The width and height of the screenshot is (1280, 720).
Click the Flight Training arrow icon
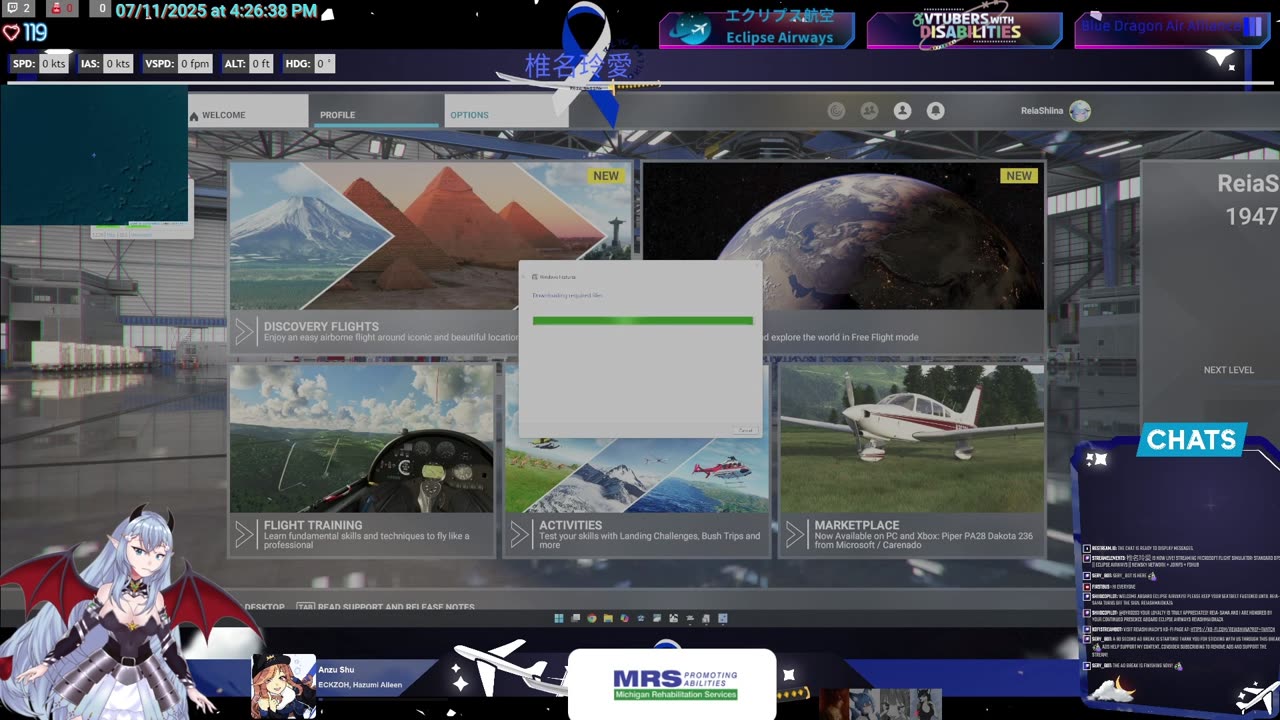[244, 535]
